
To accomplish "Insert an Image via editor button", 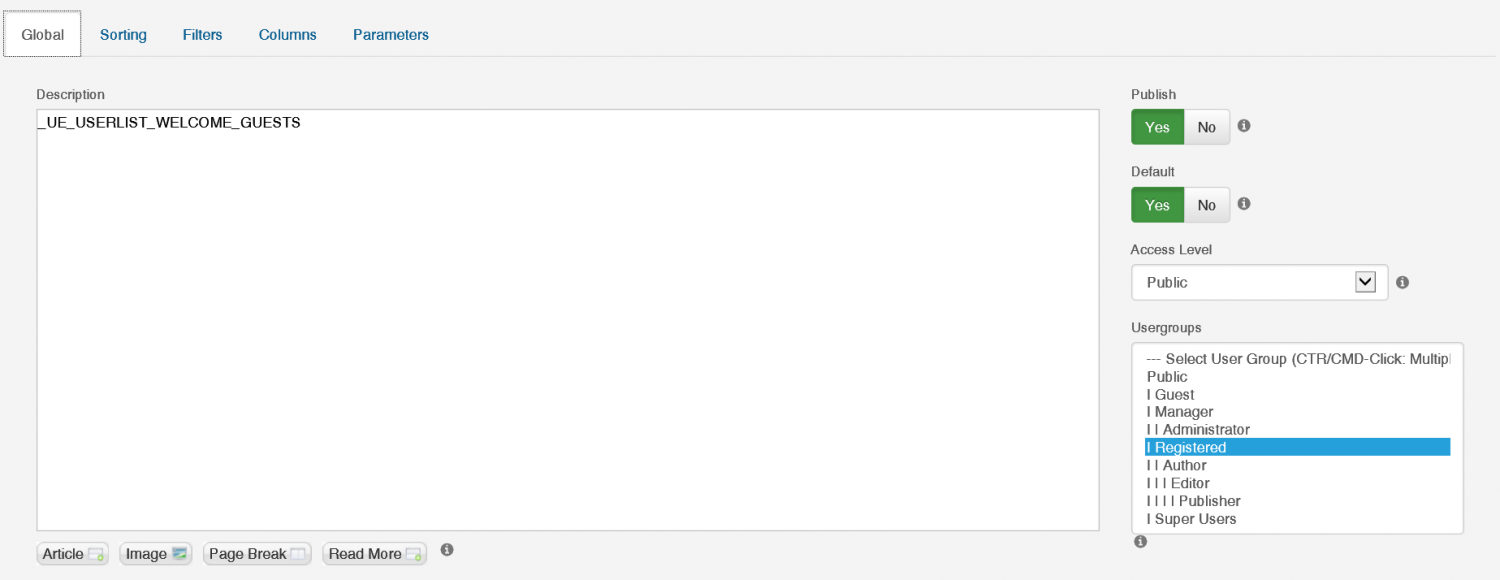I will tap(156, 554).
